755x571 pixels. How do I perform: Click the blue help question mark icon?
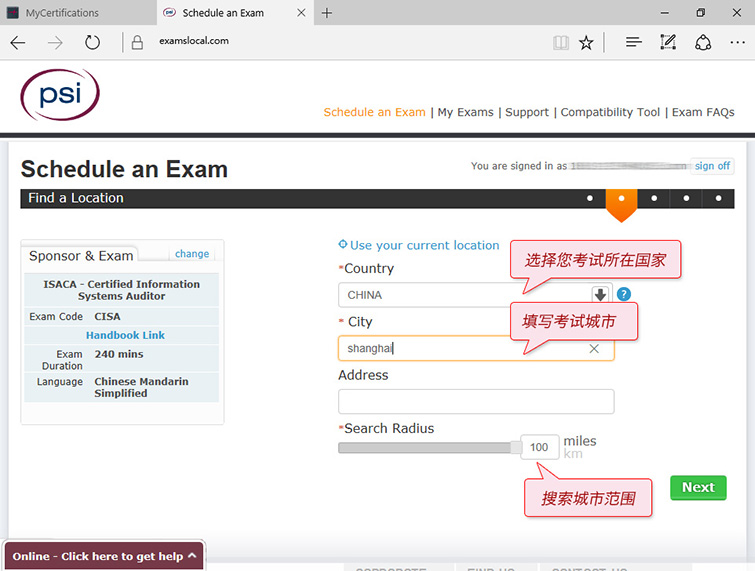click(624, 294)
